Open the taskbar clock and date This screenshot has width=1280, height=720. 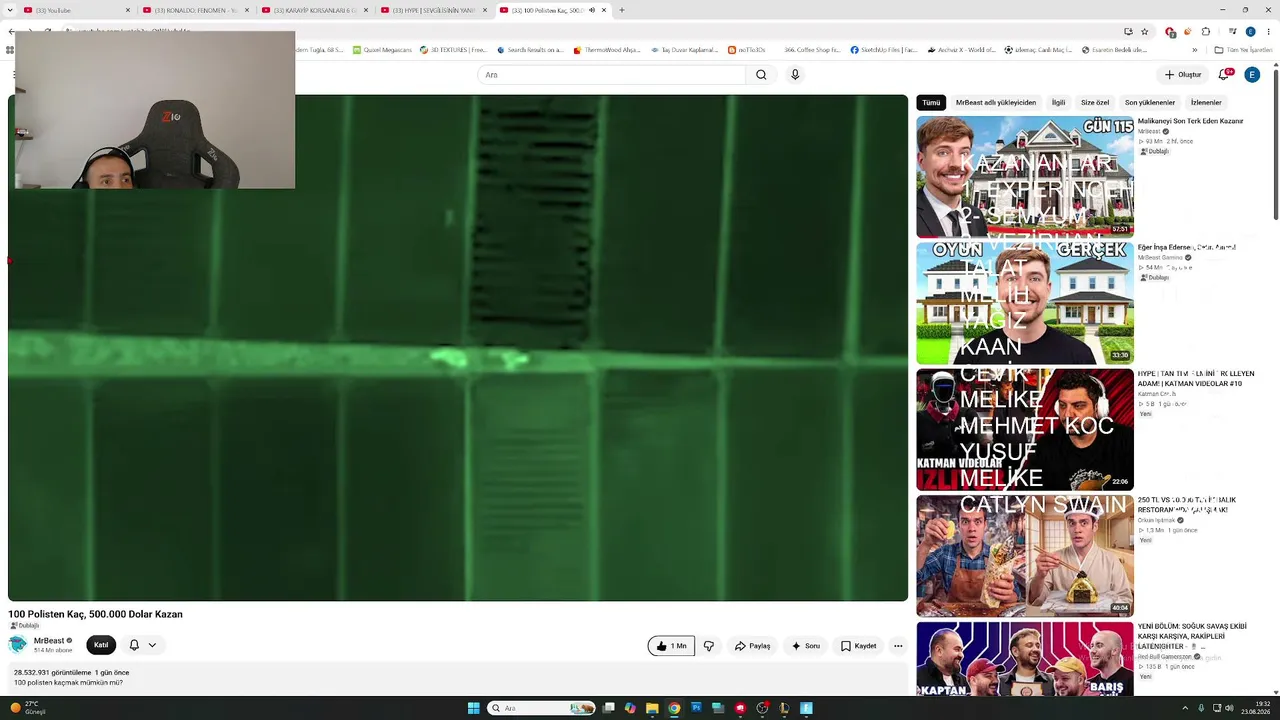coord(1256,708)
